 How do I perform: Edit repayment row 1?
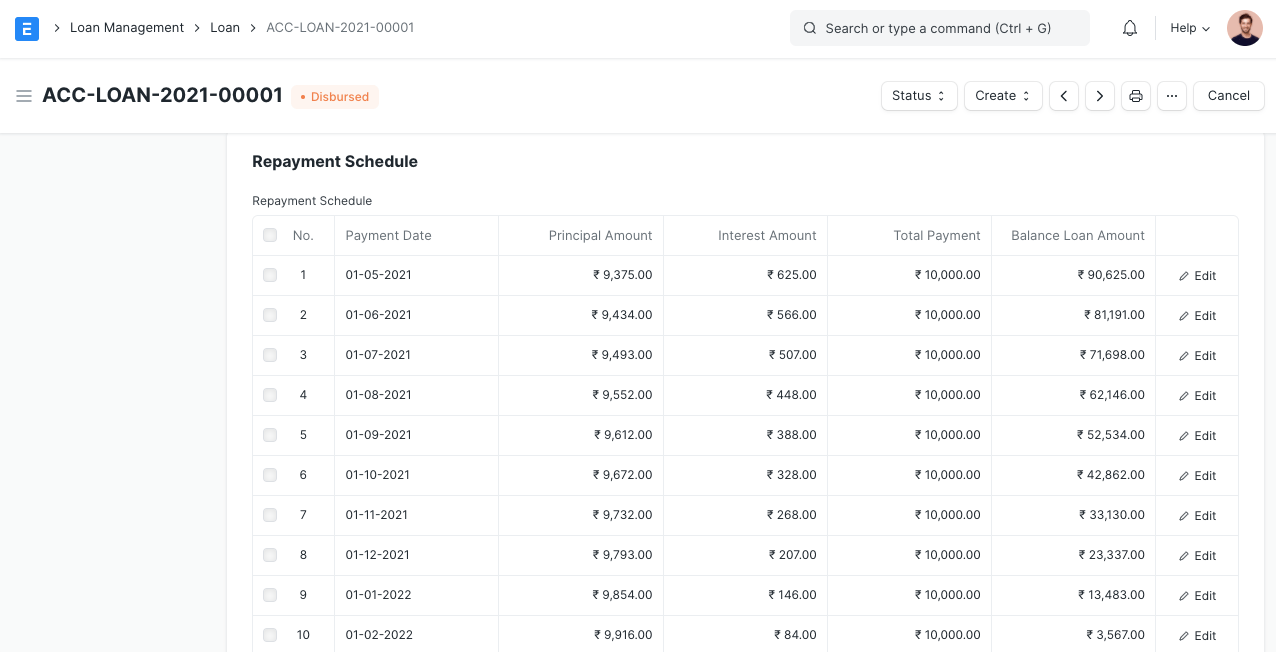(x=1197, y=276)
